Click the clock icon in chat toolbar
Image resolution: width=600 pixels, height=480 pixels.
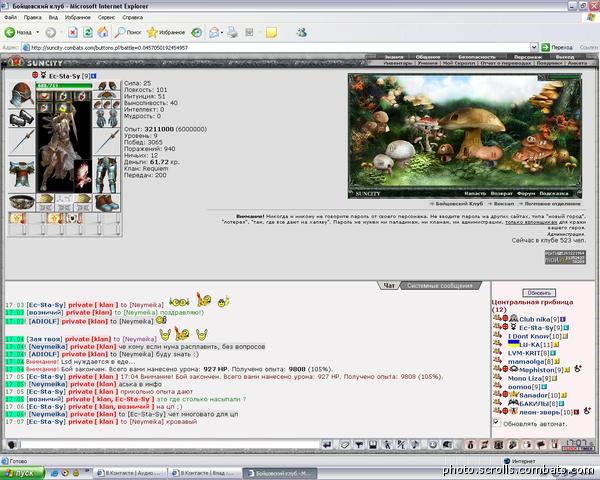(x=433, y=445)
